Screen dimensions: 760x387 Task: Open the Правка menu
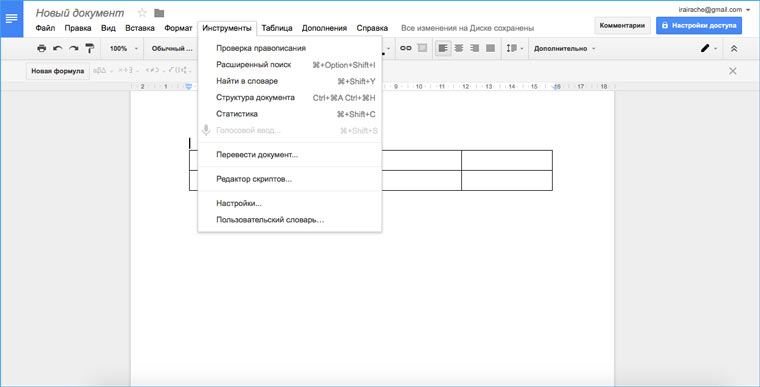click(78, 28)
